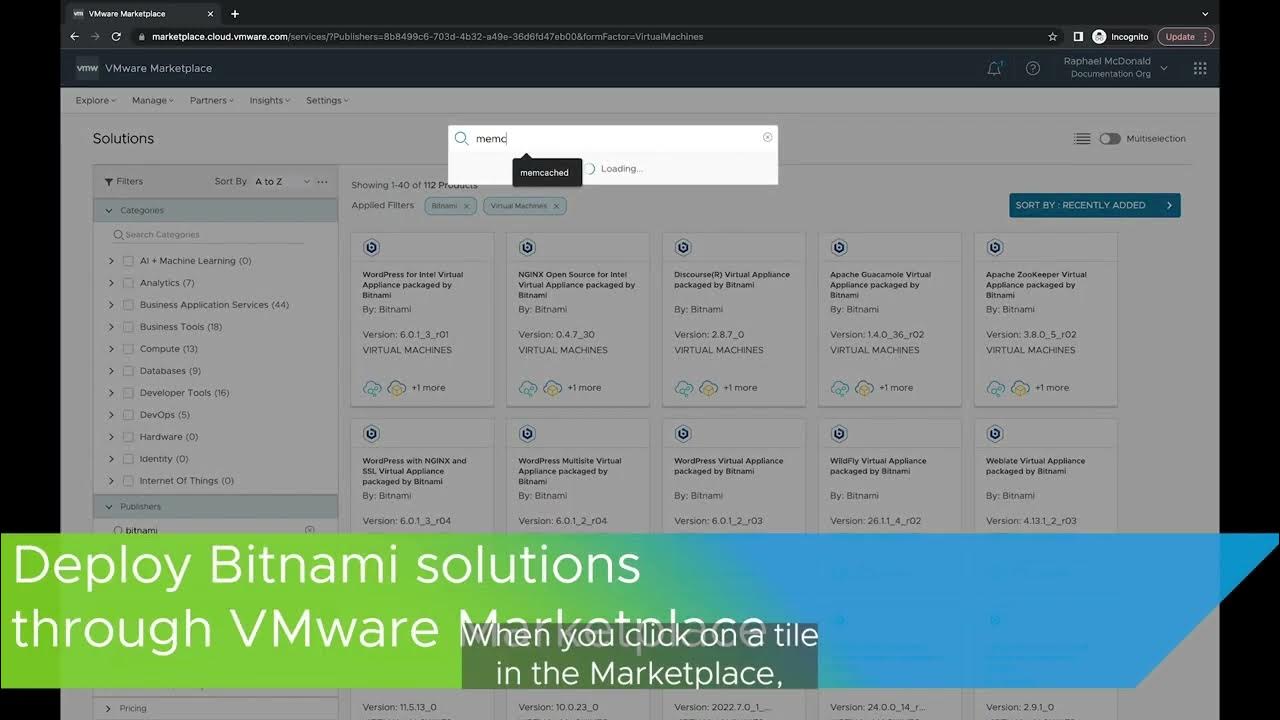Screen dimensions: 1280x720
Task: Expand the Identity category tree
Action: (x=111, y=459)
